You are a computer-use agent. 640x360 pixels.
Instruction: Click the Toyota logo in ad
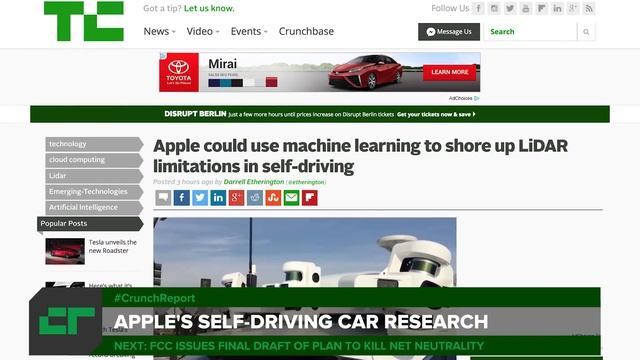pos(179,72)
